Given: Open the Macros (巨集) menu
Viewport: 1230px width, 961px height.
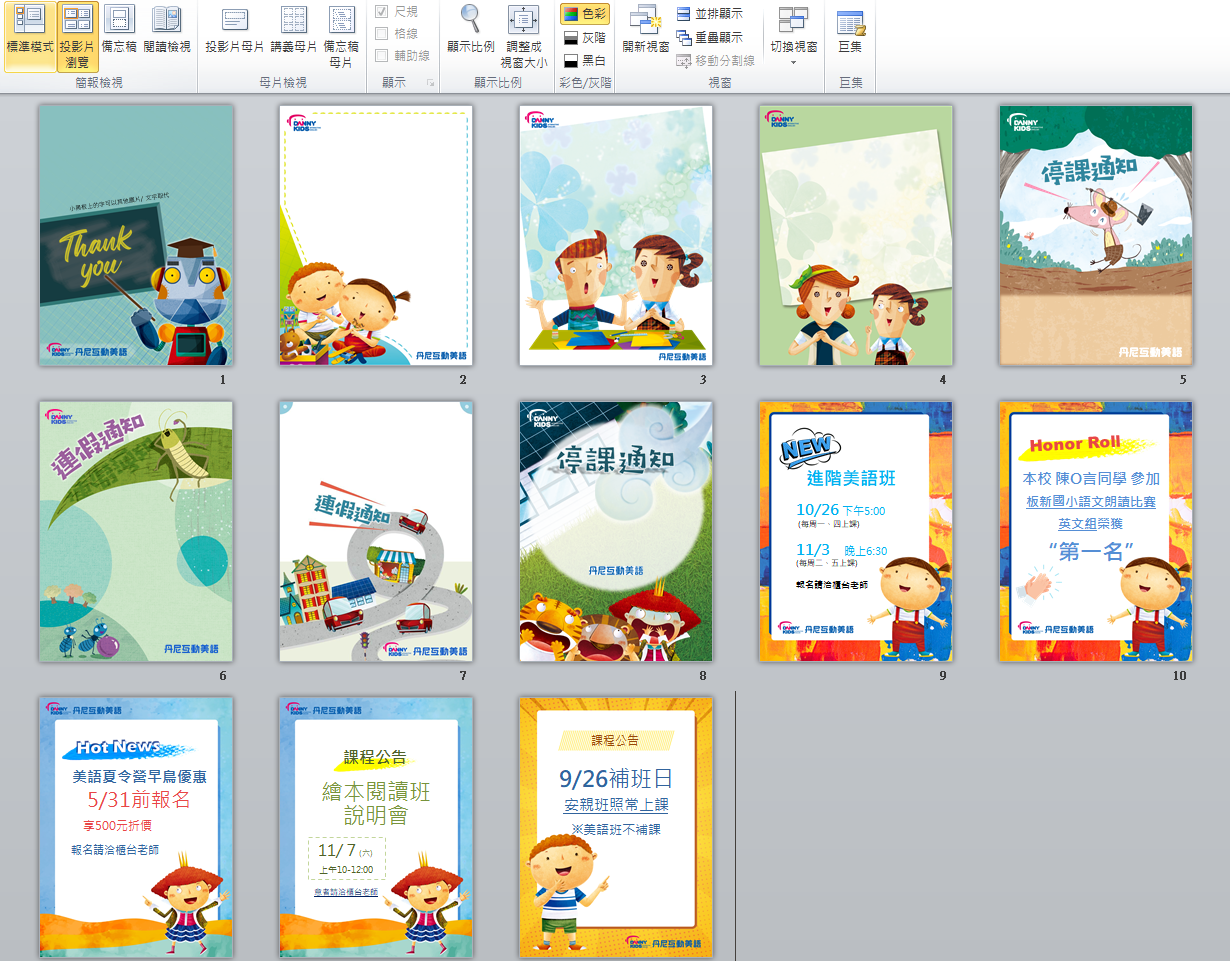Looking at the screenshot, I should pos(850,30).
